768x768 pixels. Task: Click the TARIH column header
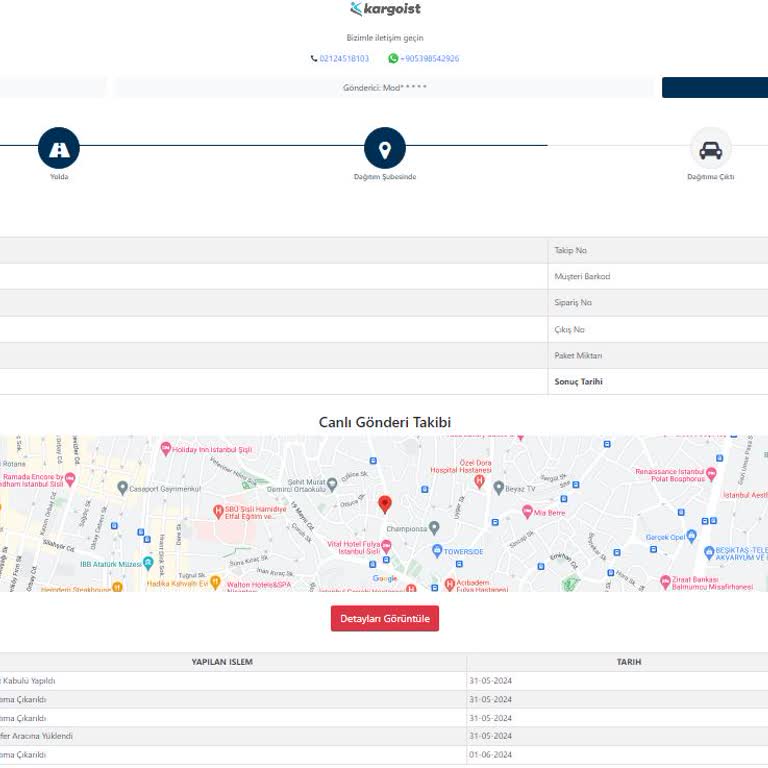pos(628,662)
